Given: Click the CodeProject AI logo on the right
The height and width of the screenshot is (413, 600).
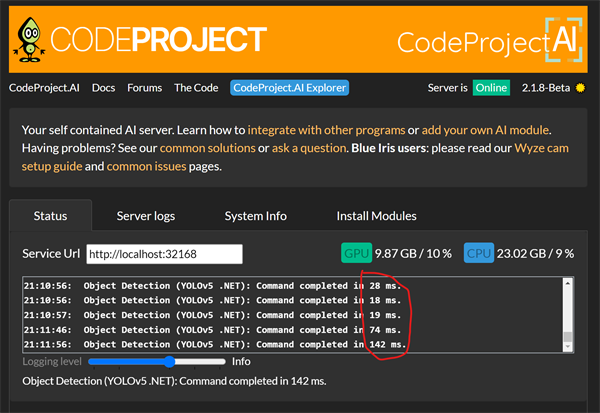Looking at the screenshot, I should 490,40.
